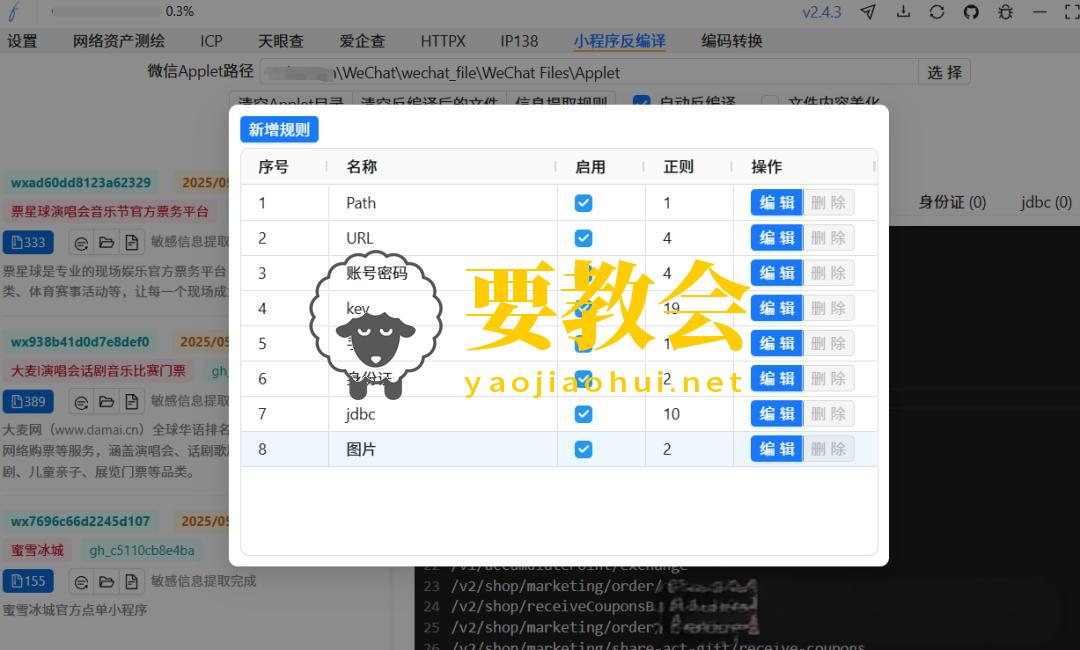Click 编辑 for the 图片 rule
This screenshot has height=650, width=1080.
[777, 449]
